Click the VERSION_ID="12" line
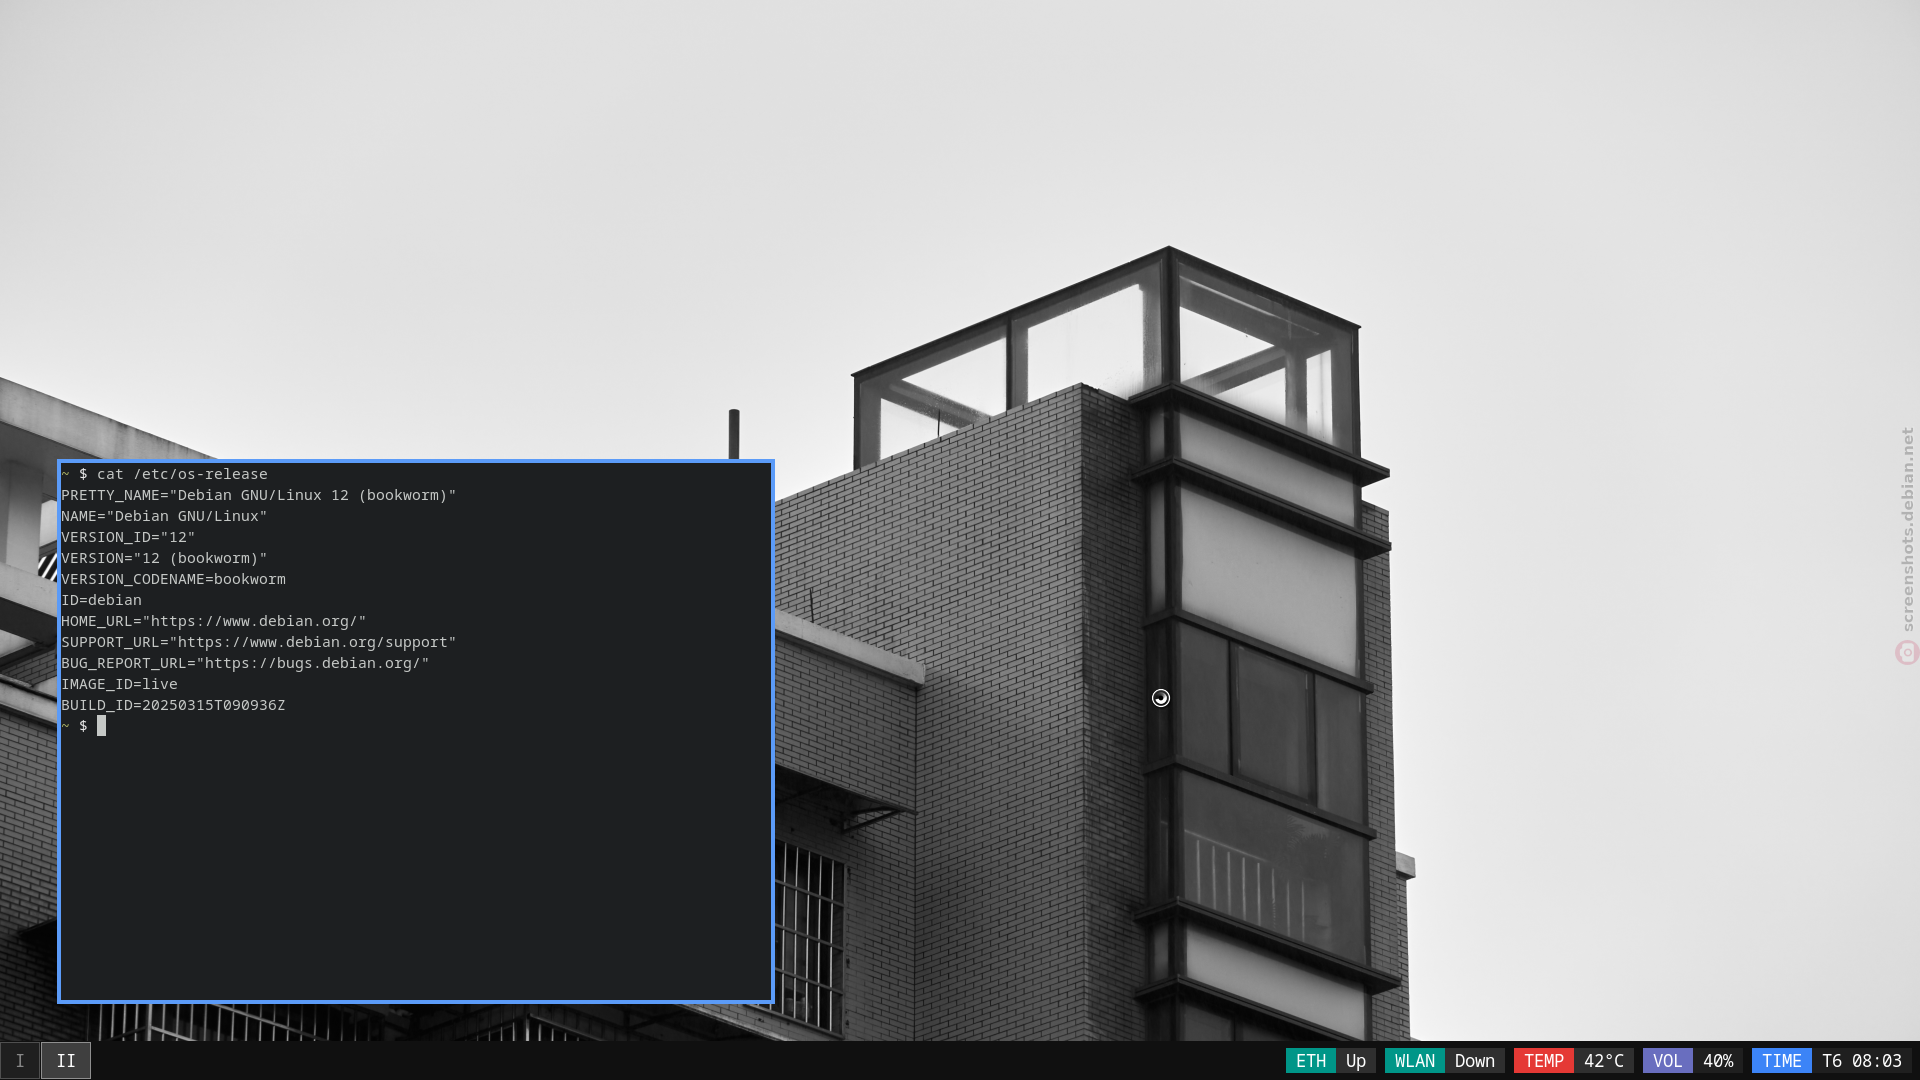 pos(128,537)
